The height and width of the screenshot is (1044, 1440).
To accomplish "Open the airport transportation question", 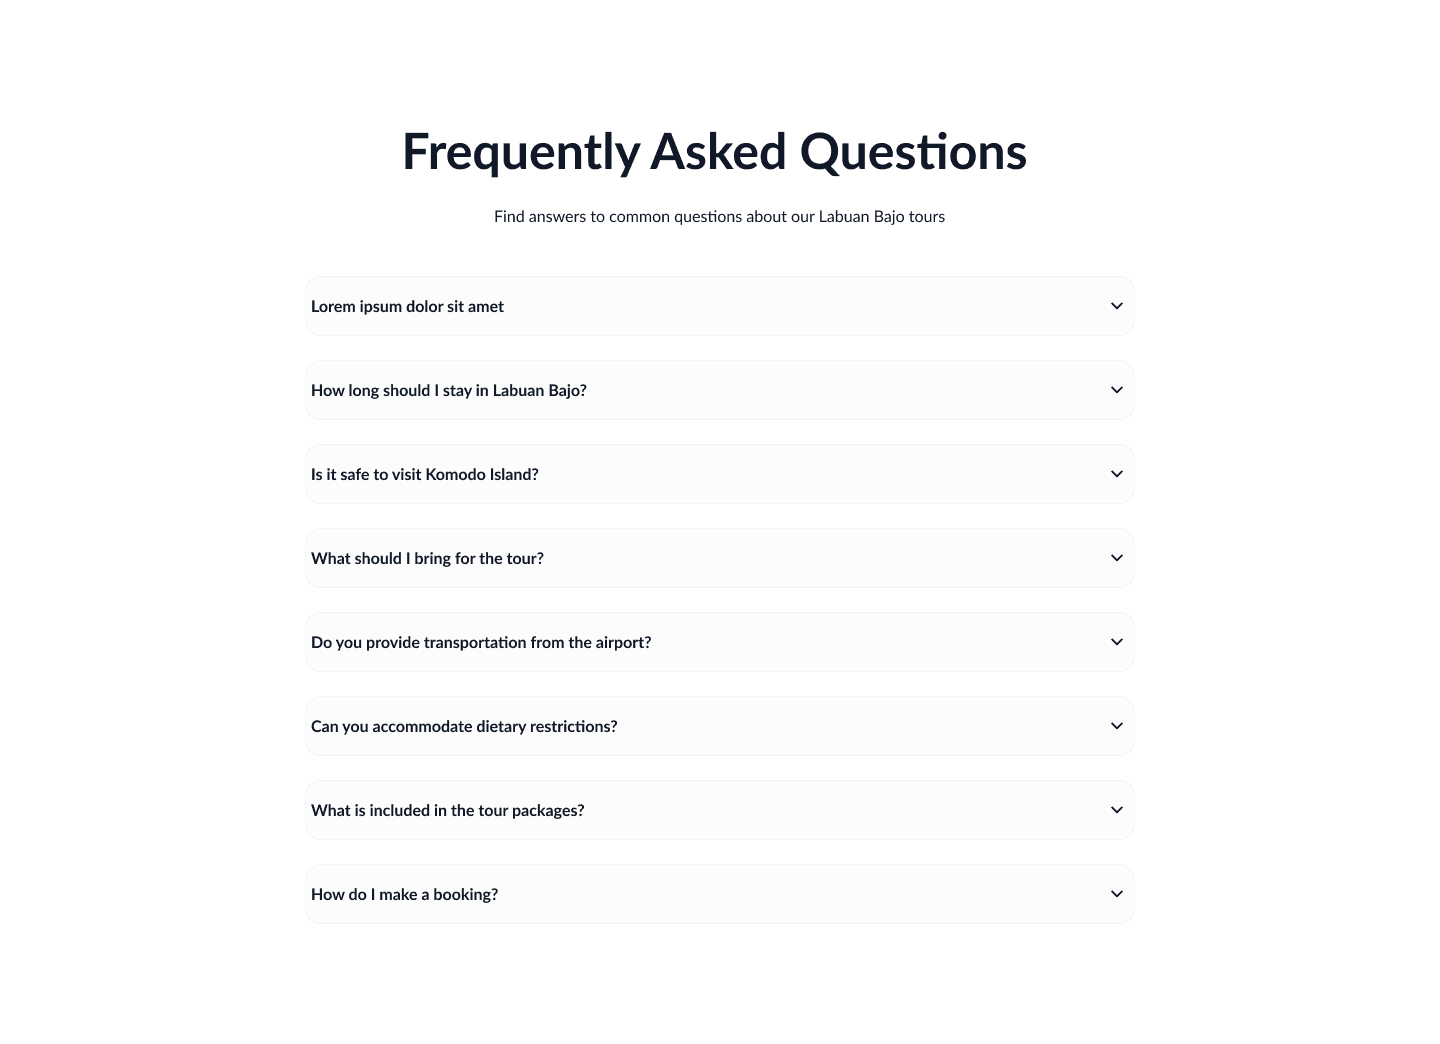I will 719,642.
